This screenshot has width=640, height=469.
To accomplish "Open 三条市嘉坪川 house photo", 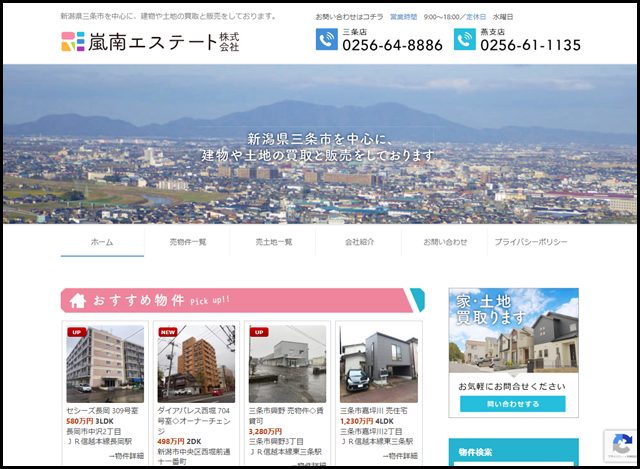I will pyautogui.click(x=379, y=364).
